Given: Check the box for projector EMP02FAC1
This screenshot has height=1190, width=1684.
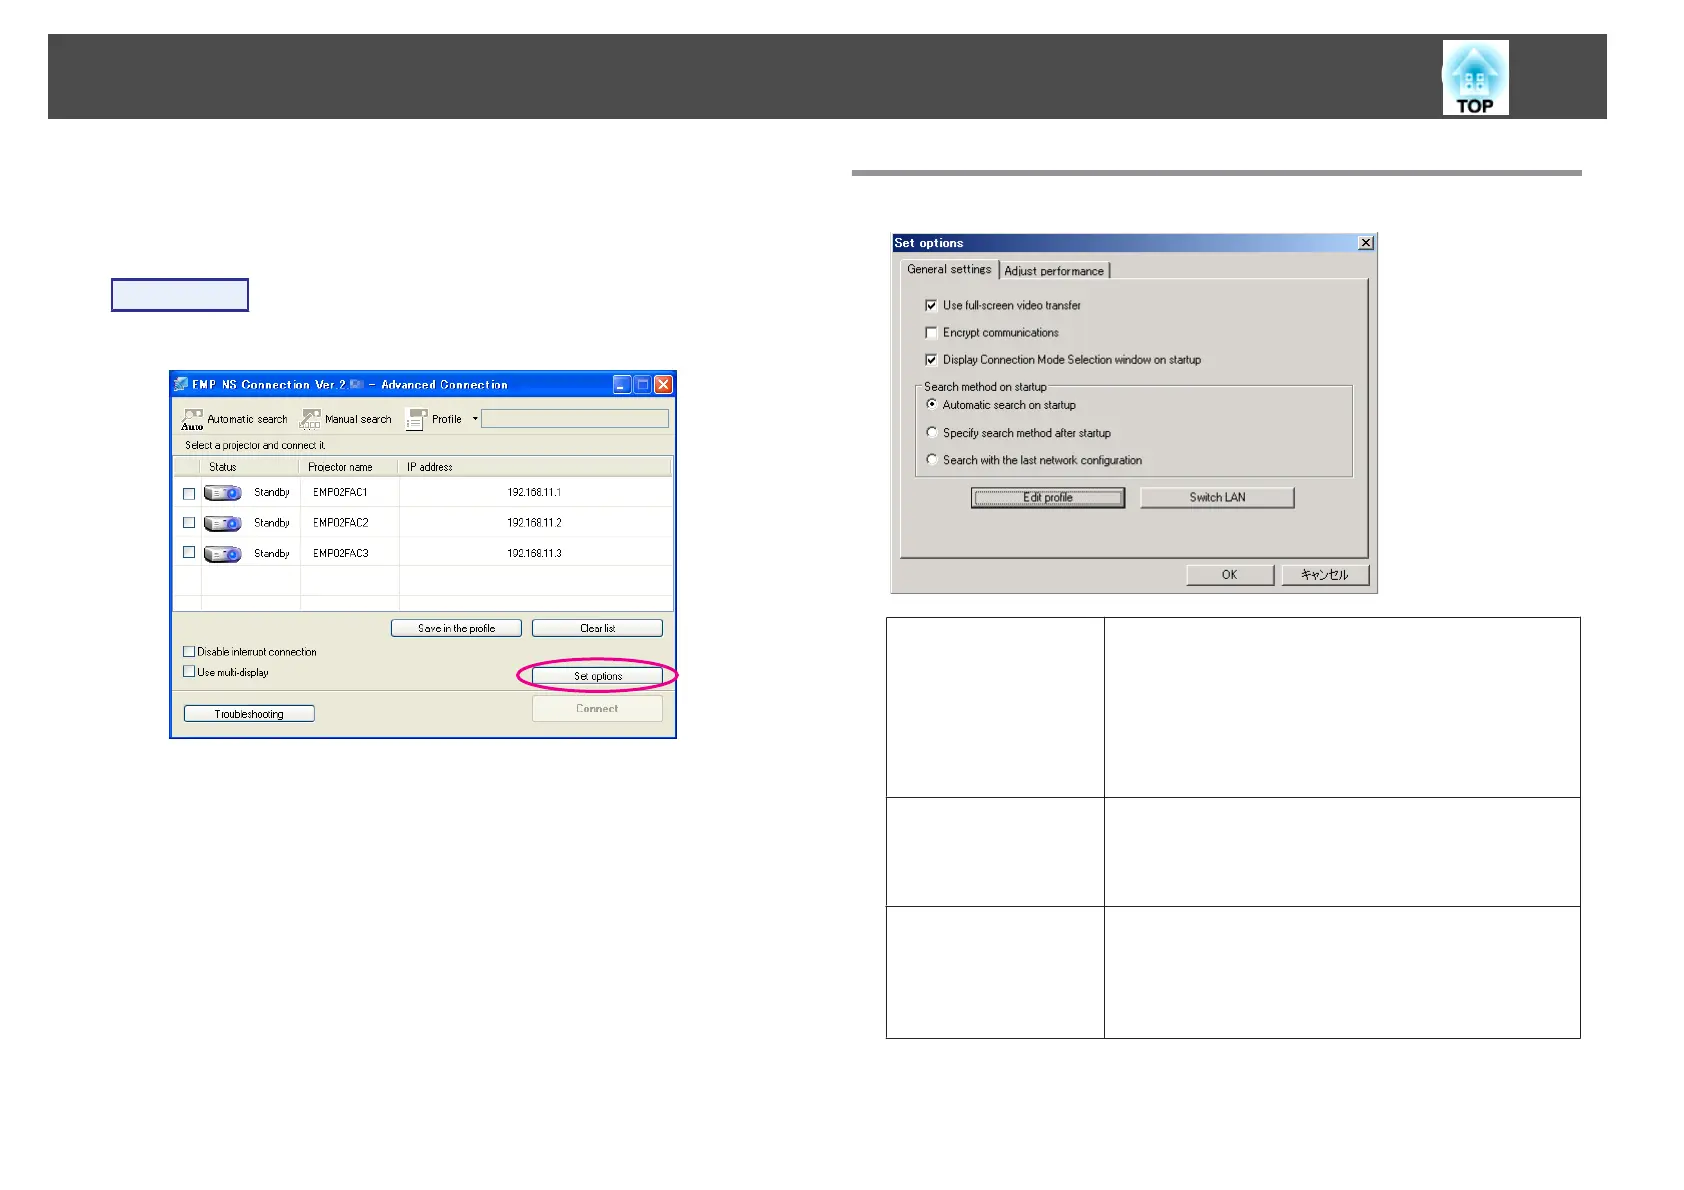Looking at the screenshot, I should (189, 493).
